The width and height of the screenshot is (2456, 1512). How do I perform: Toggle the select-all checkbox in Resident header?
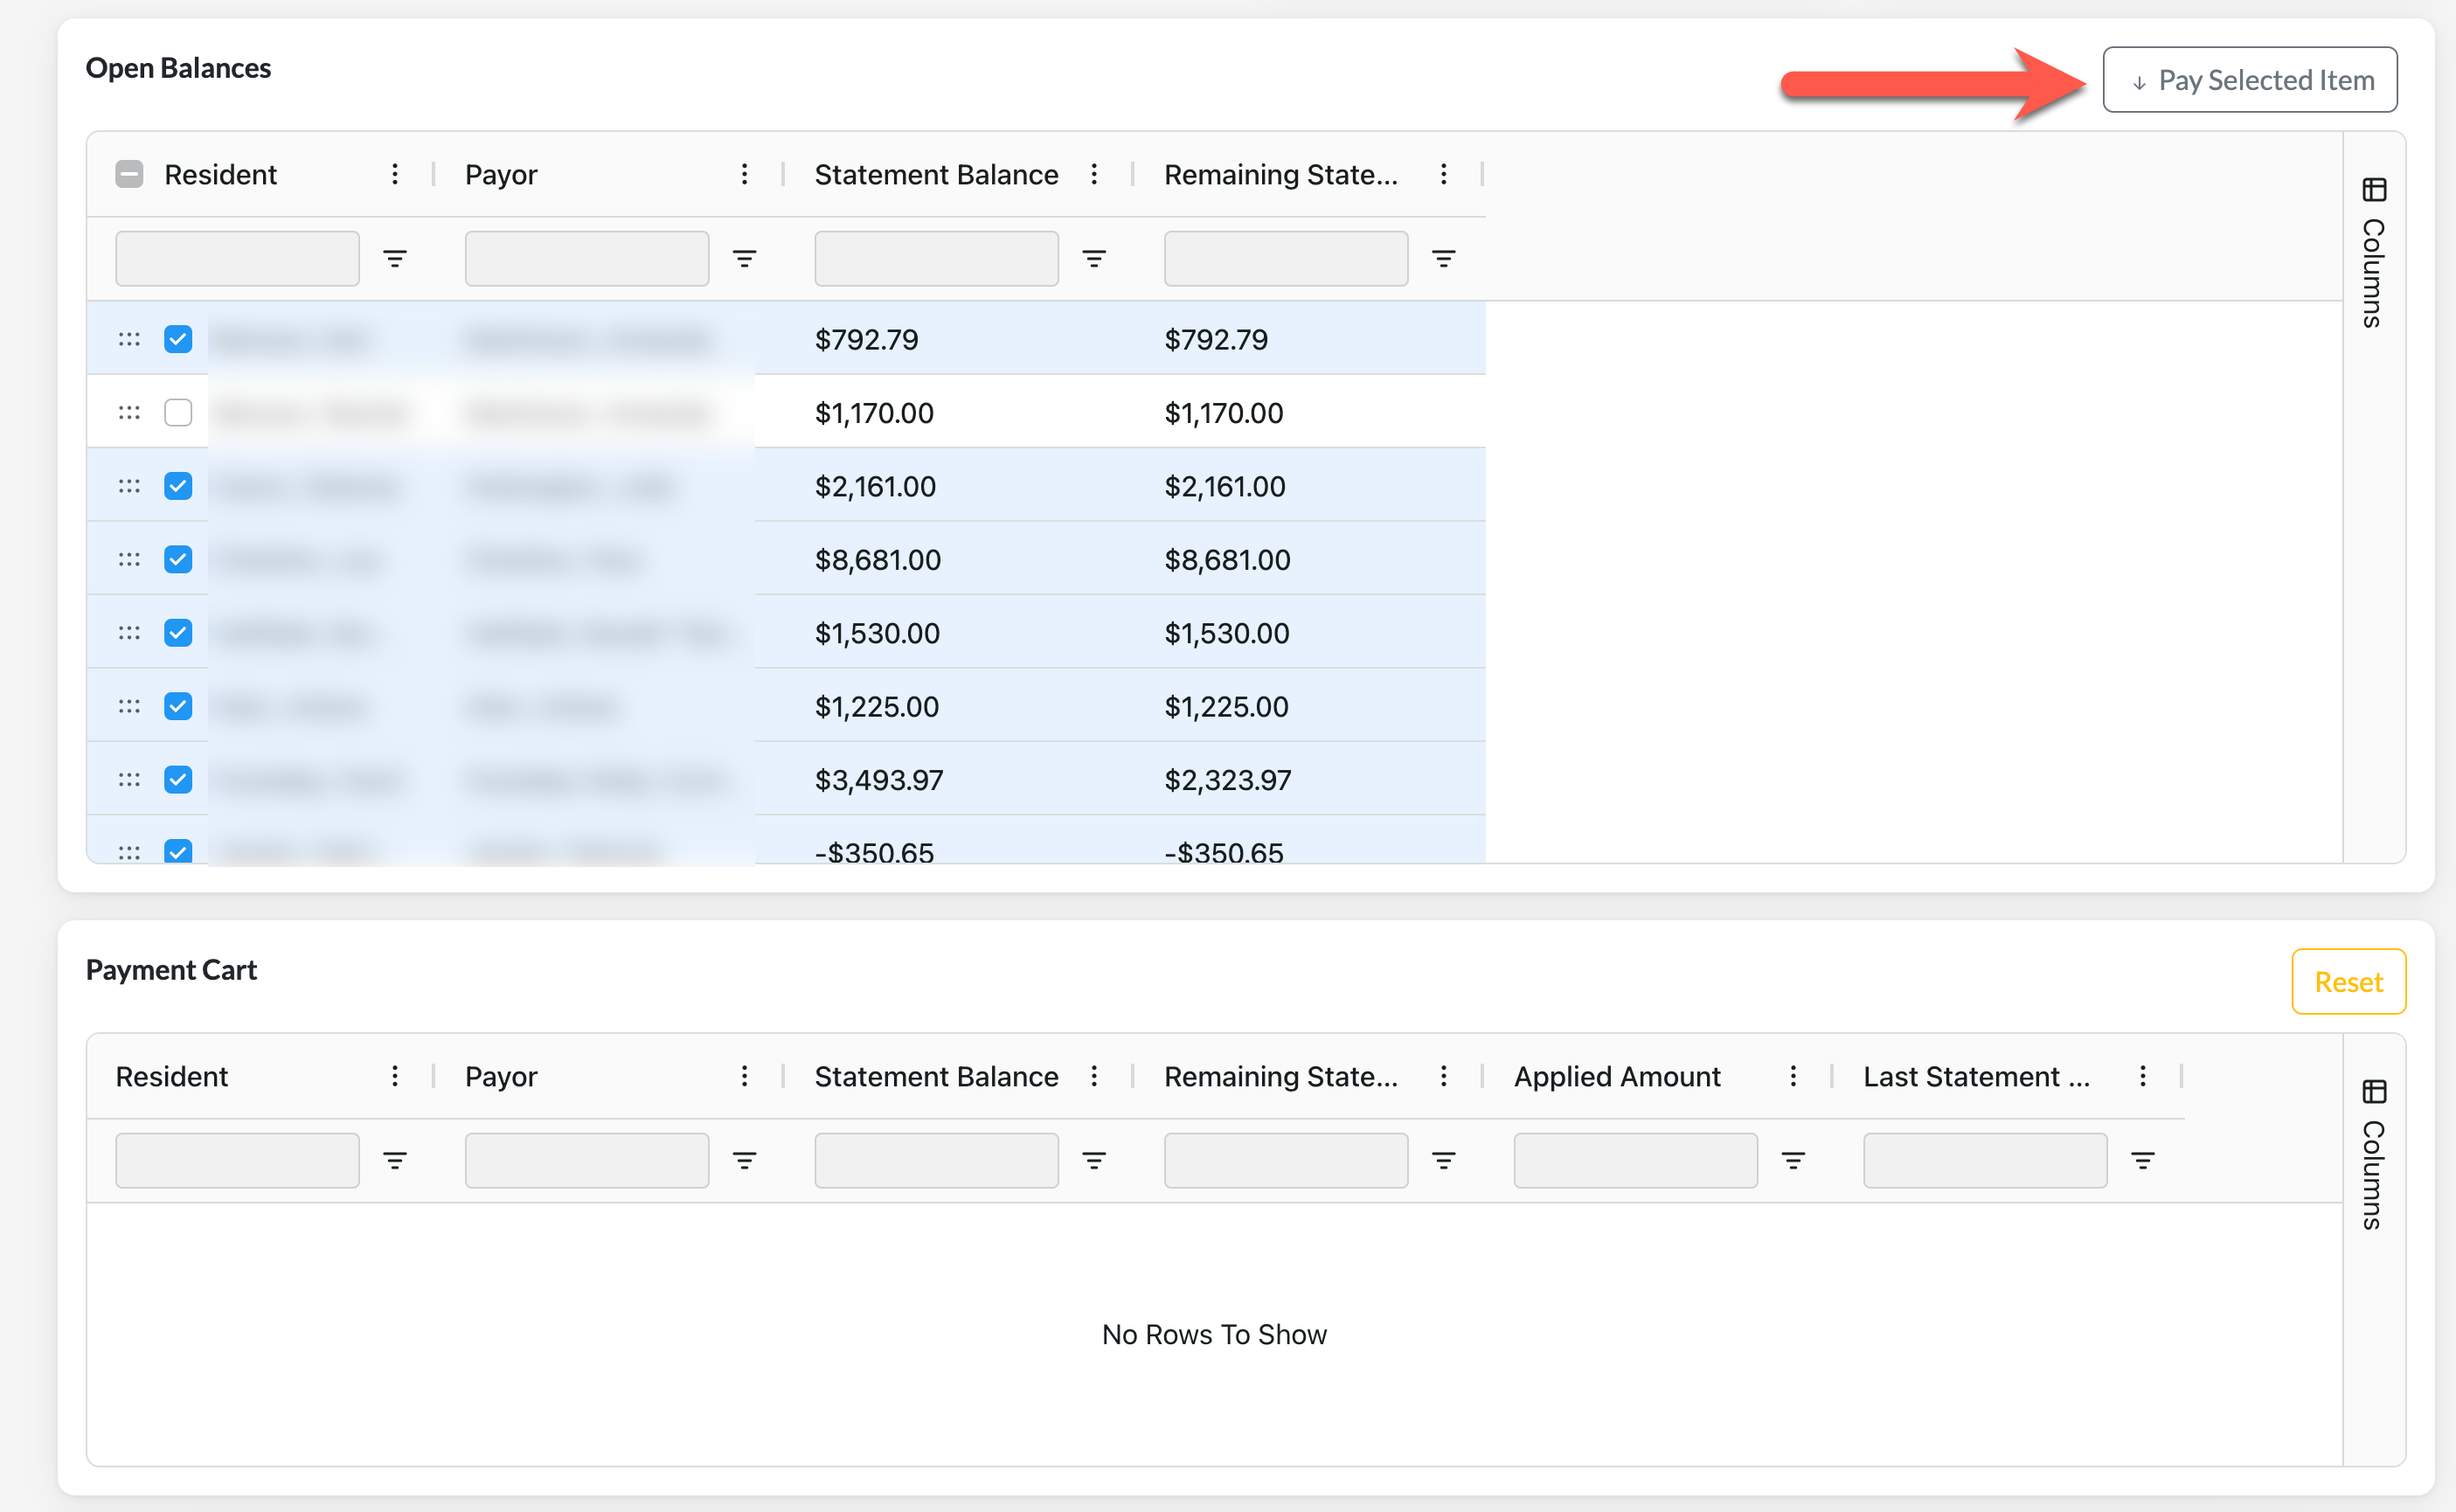pyautogui.click(x=129, y=174)
